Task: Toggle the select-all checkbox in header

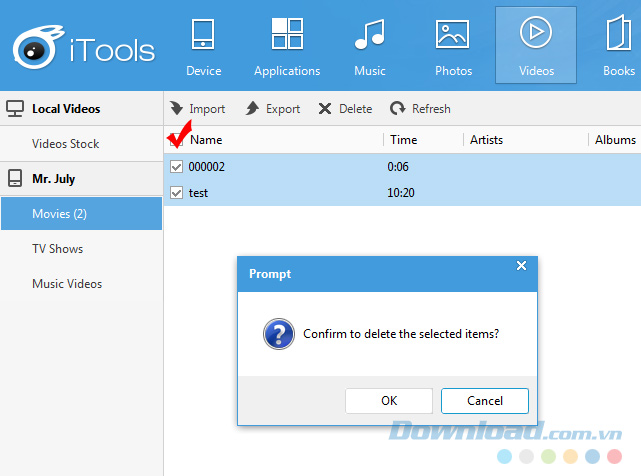Action: tap(174, 140)
